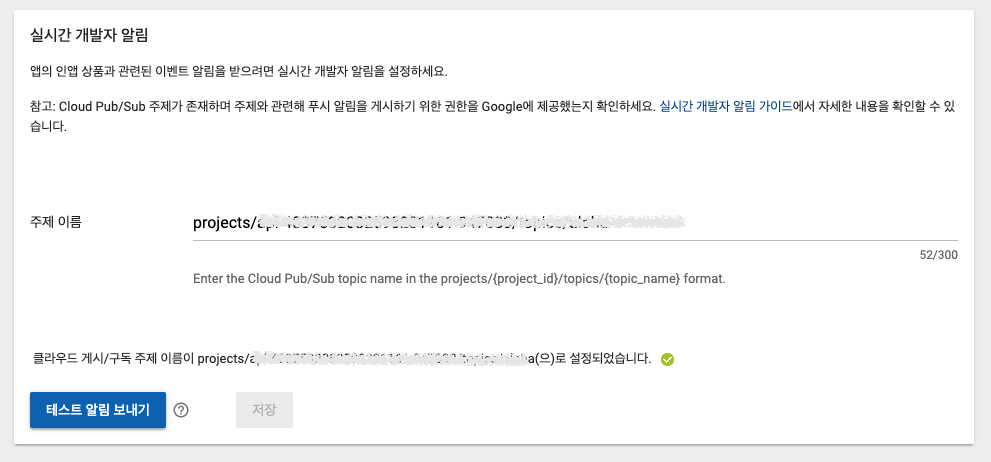Screen dimensions: 991x462
Task: Click the 실시간 개발자 알림 heading
Action: point(89,35)
